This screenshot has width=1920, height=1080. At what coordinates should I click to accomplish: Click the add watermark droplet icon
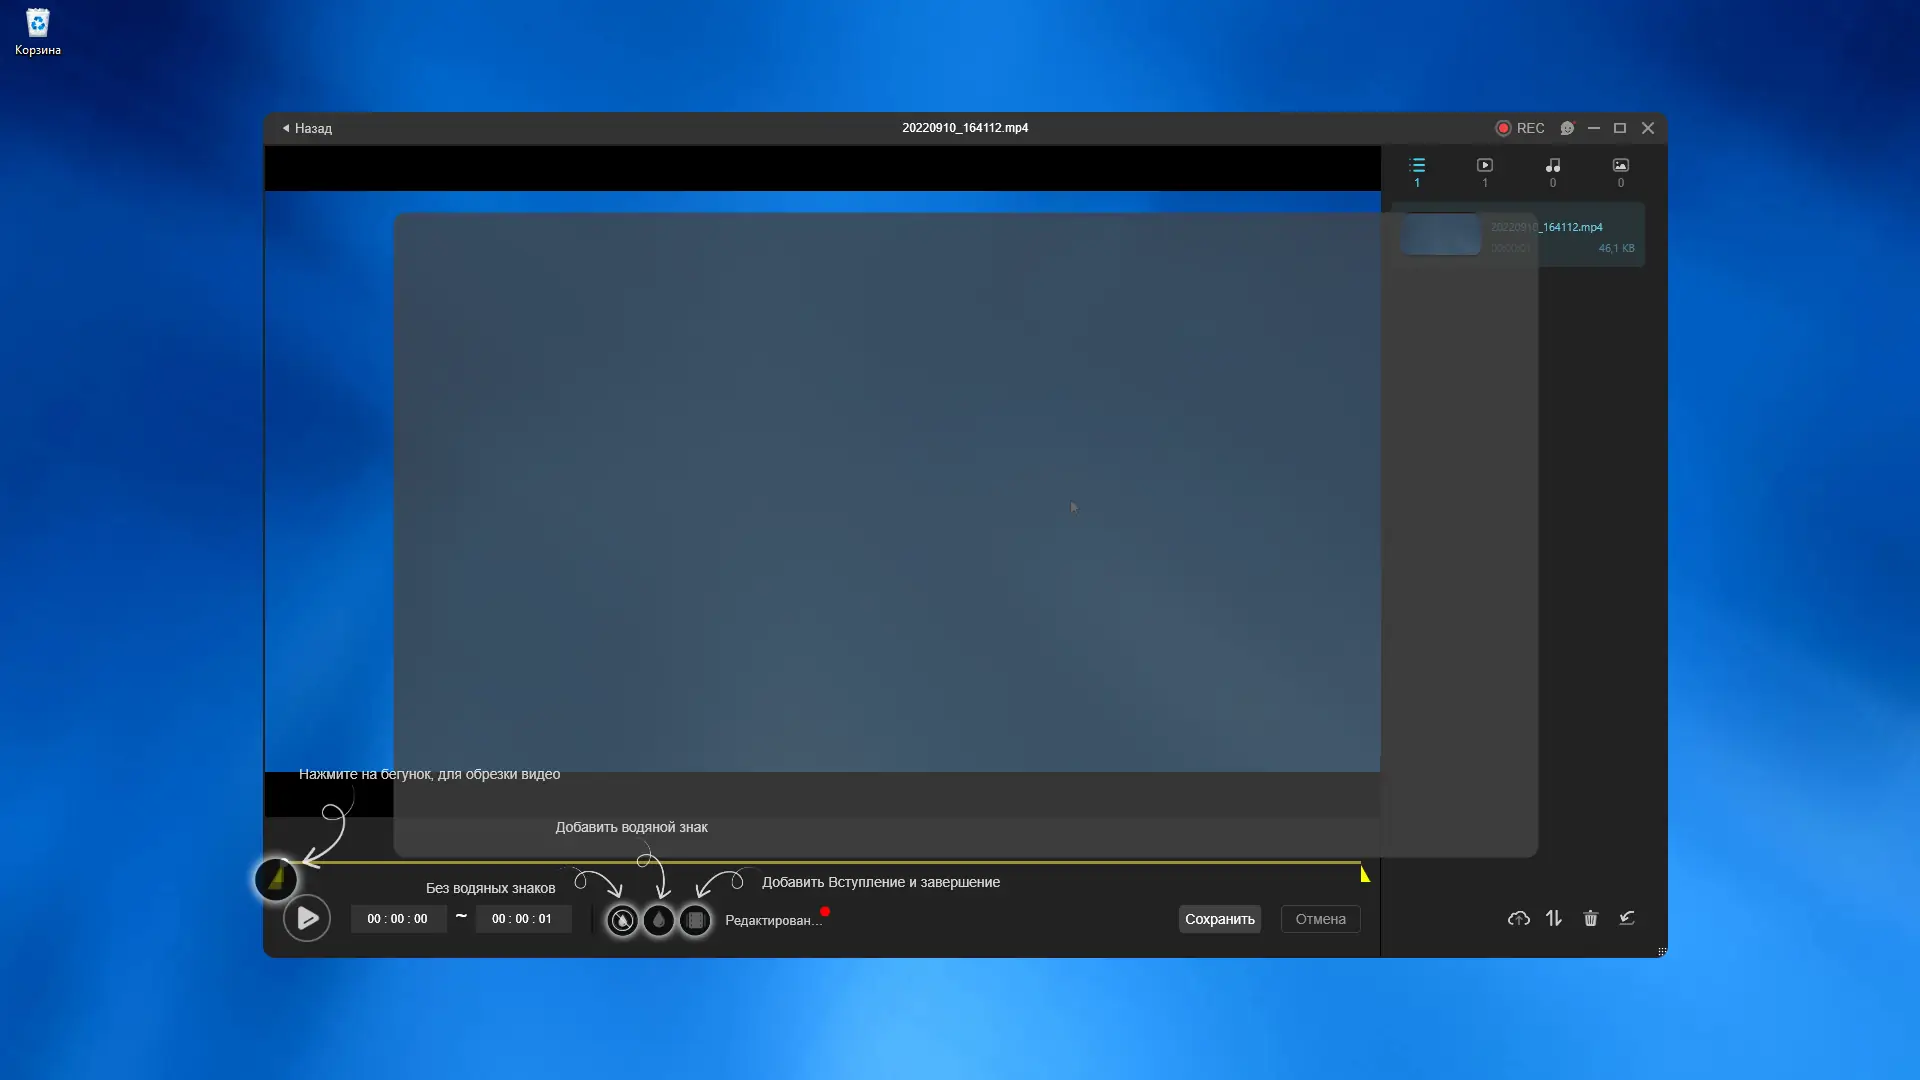click(659, 920)
